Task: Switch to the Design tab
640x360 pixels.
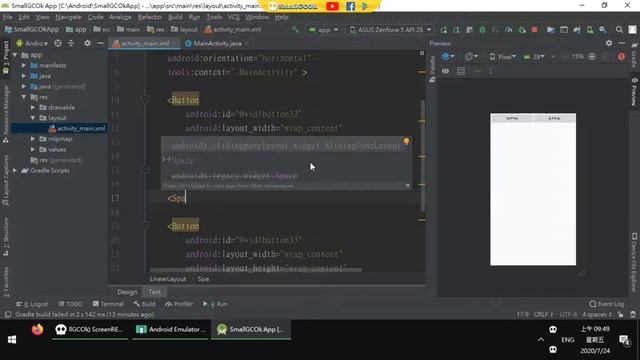Action: (127, 292)
